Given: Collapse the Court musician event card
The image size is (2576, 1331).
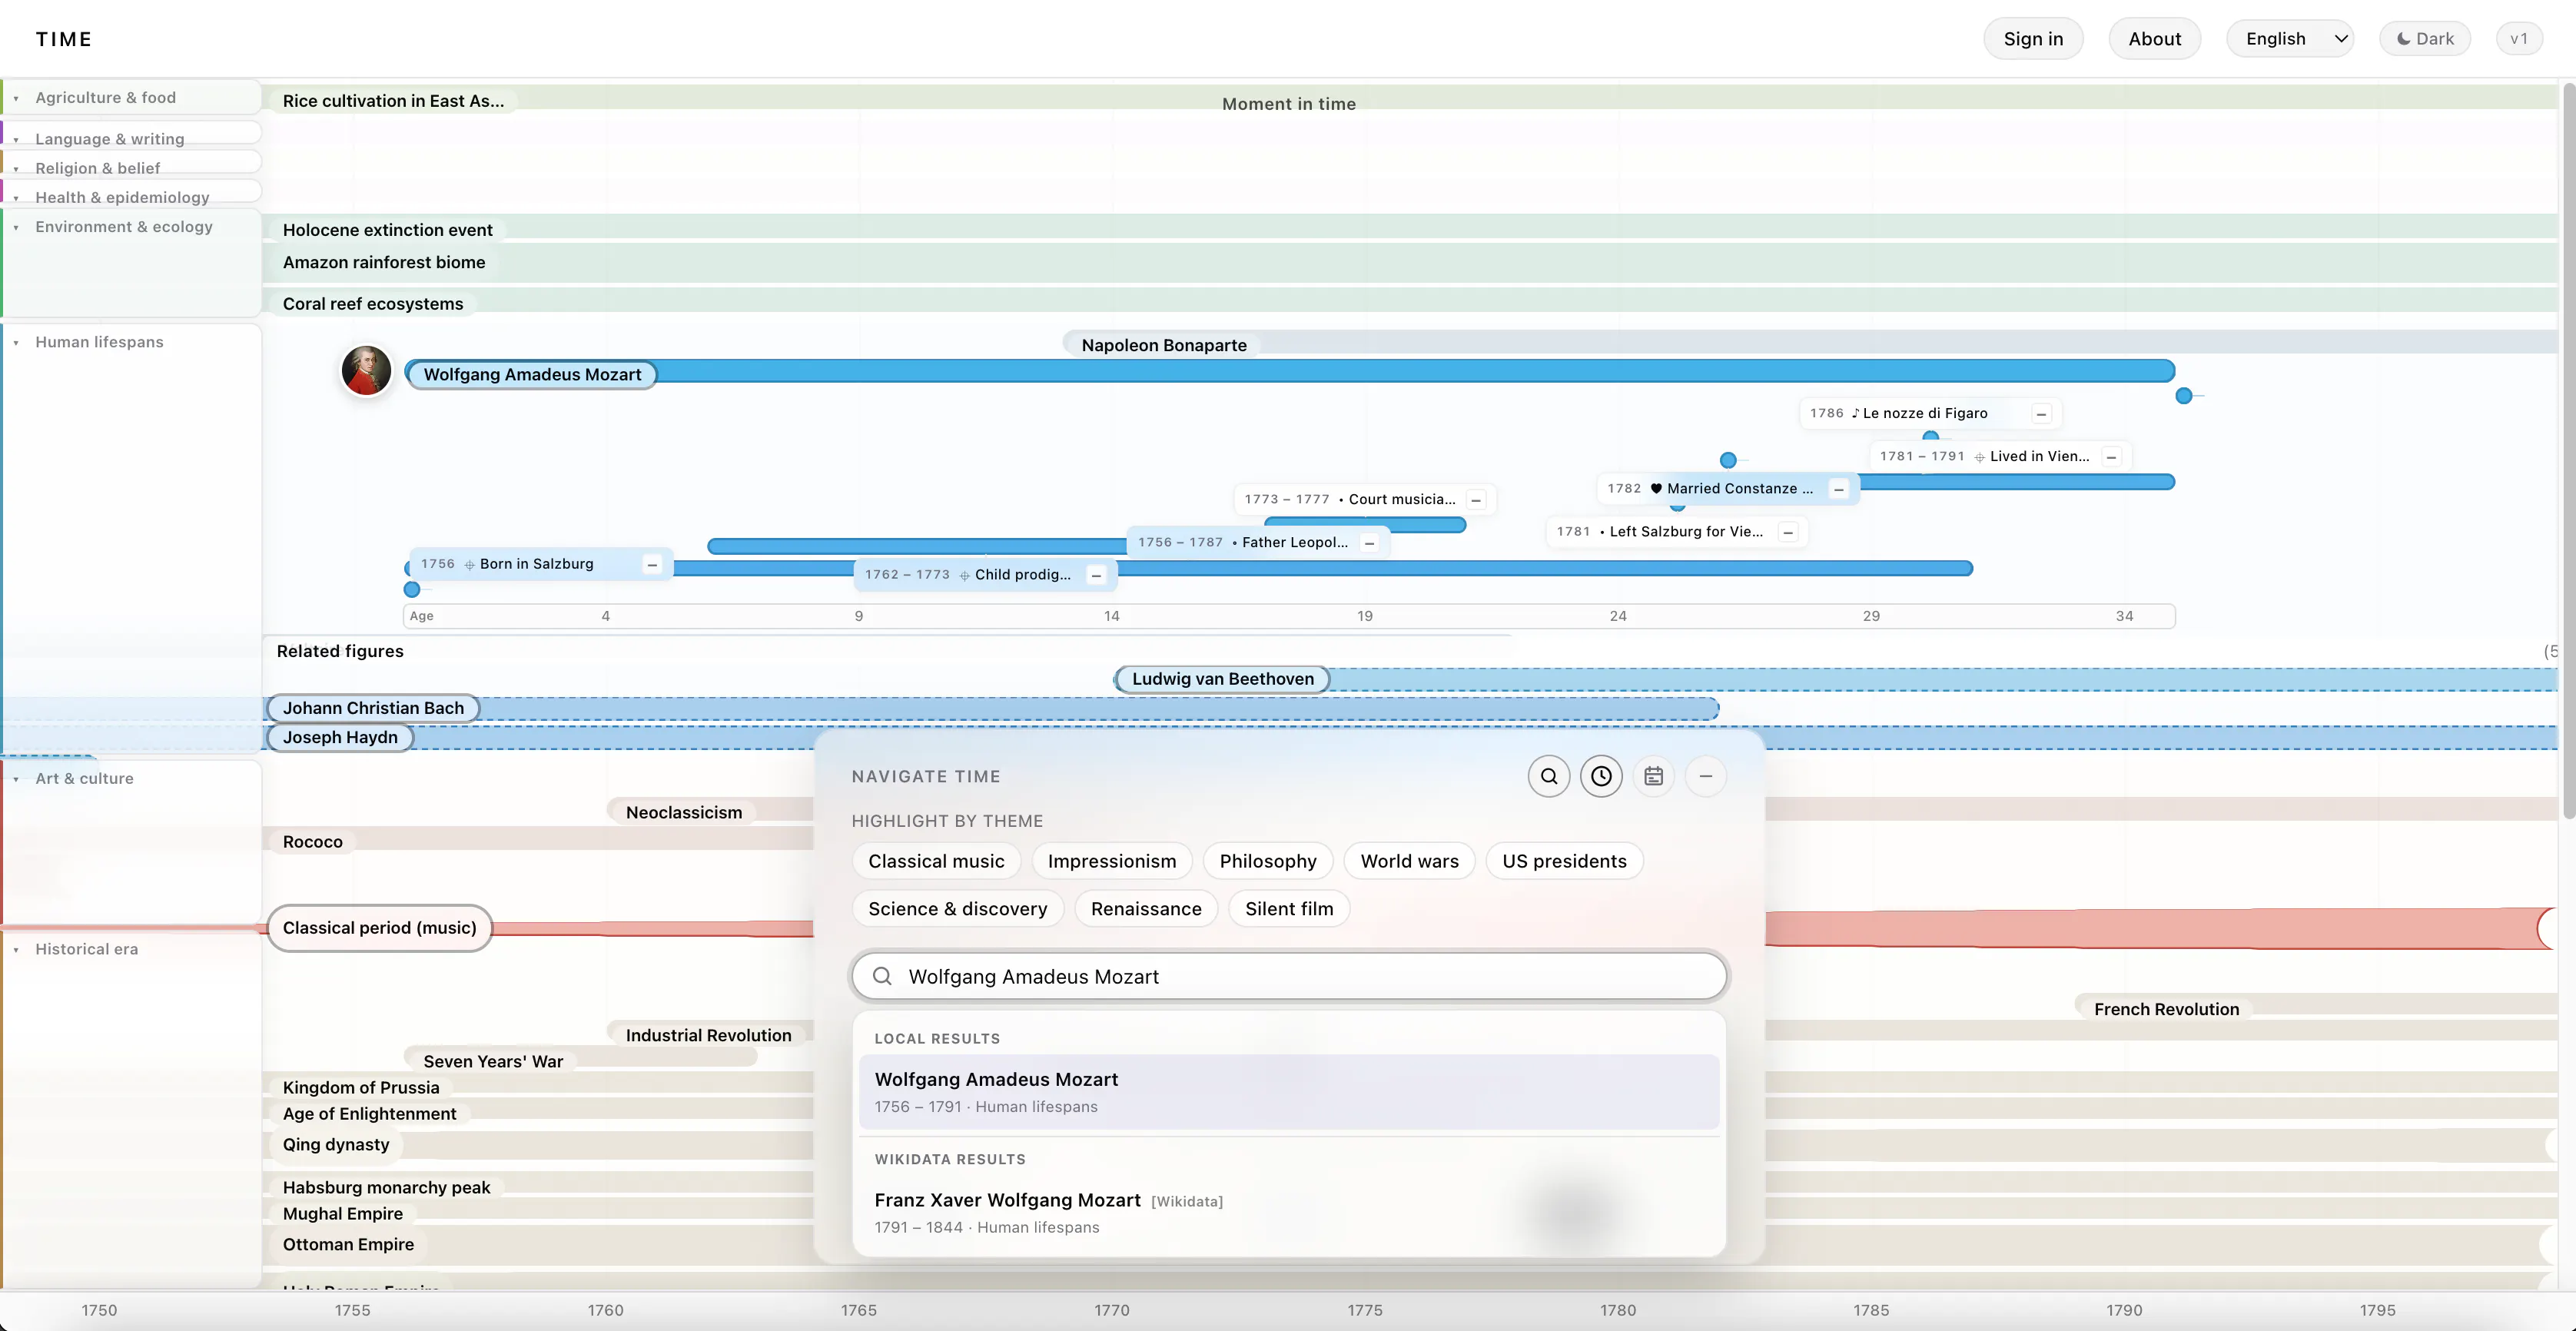Looking at the screenshot, I should 1476,500.
